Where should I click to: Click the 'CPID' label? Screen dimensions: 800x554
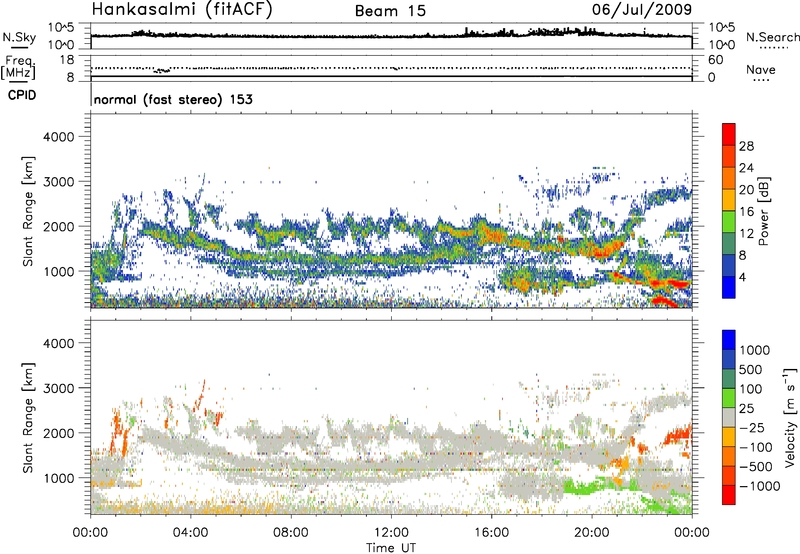[22, 95]
